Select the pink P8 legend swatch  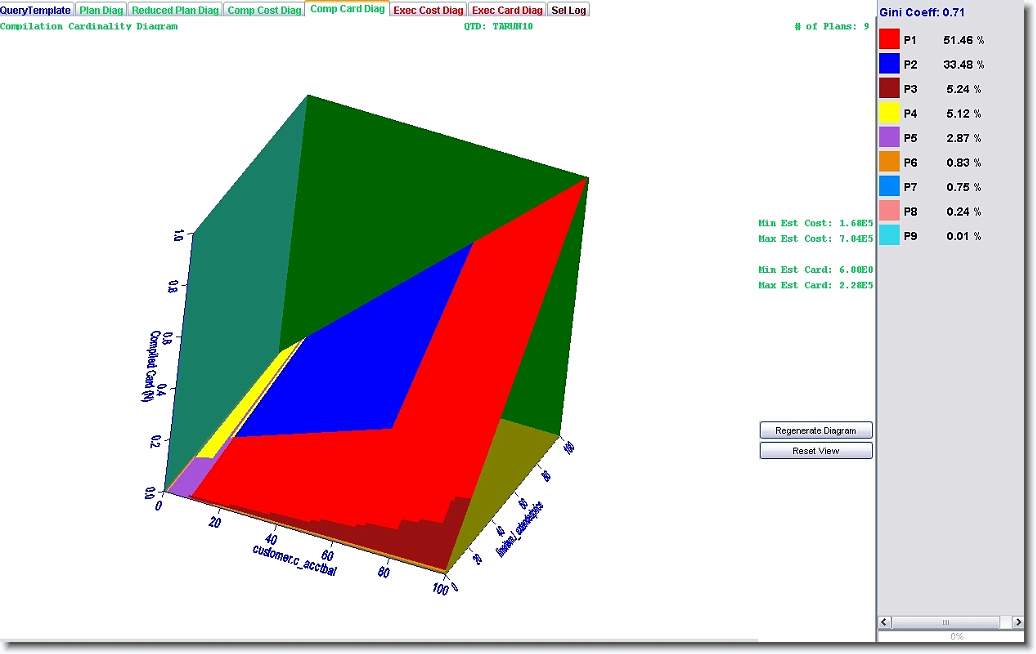tap(889, 212)
